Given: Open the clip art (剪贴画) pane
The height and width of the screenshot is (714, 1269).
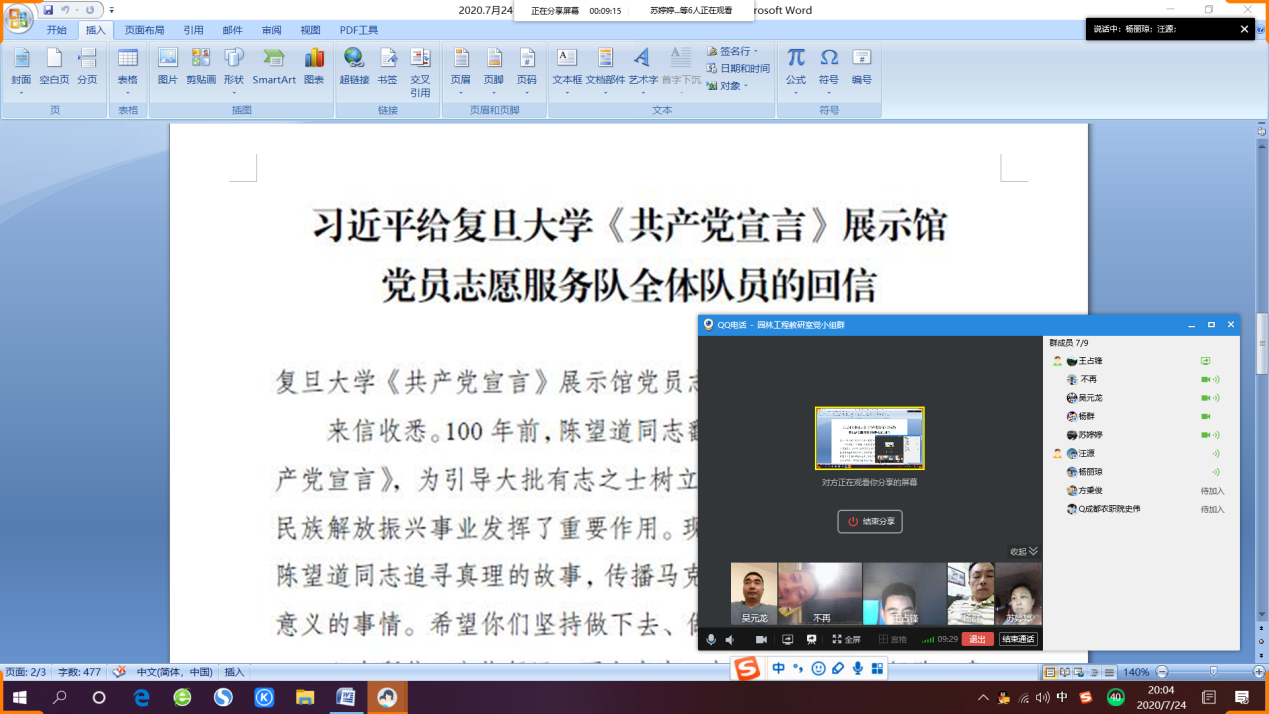Looking at the screenshot, I should pyautogui.click(x=200, y=68).
